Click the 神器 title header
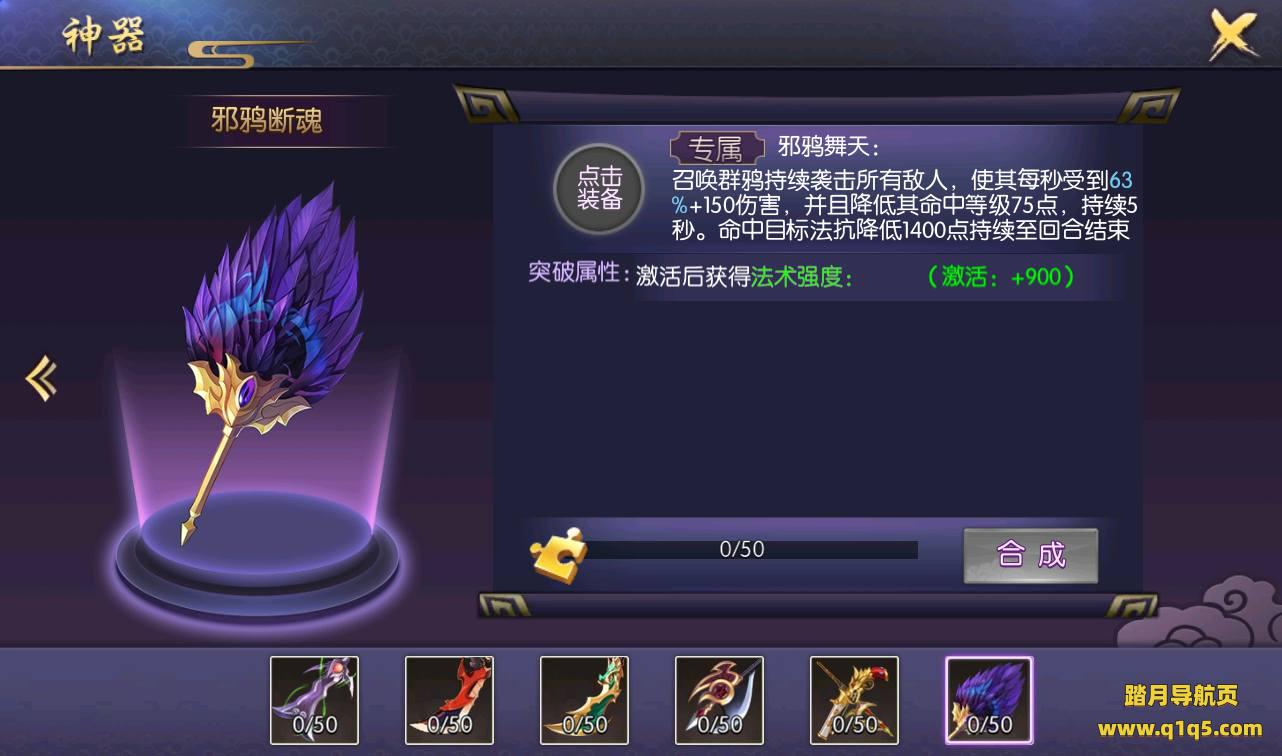 click(104, 37)
